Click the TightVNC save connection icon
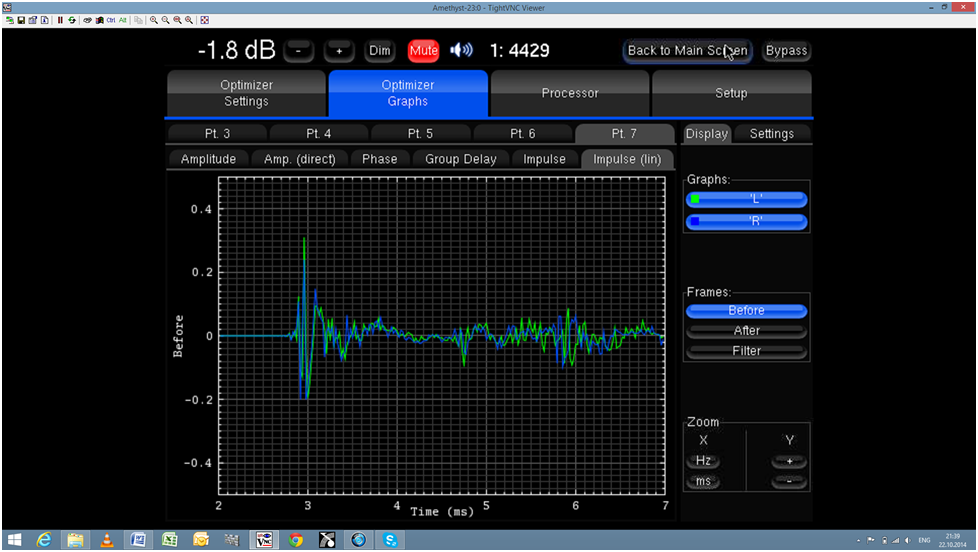978x552 pixels. point(20,20)
